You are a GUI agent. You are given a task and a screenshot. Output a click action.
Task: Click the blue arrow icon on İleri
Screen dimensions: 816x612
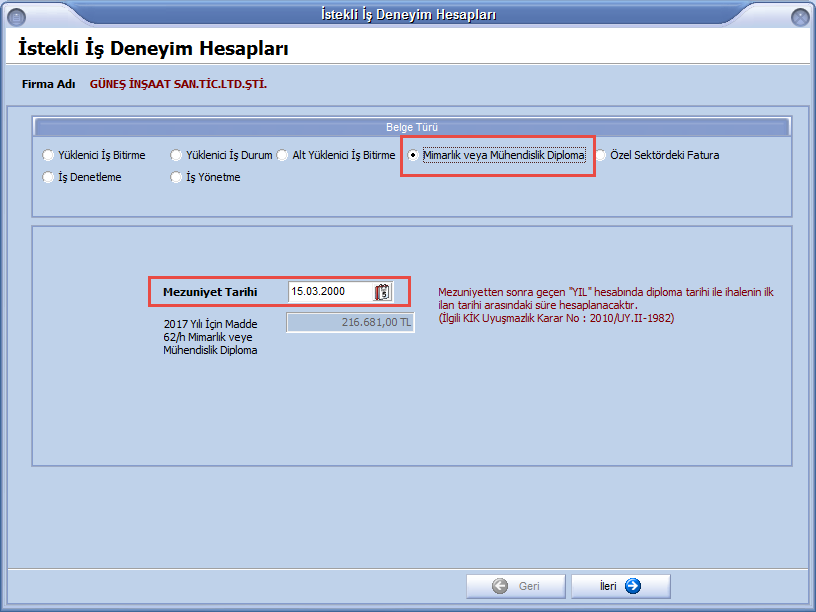click(632, 587)
